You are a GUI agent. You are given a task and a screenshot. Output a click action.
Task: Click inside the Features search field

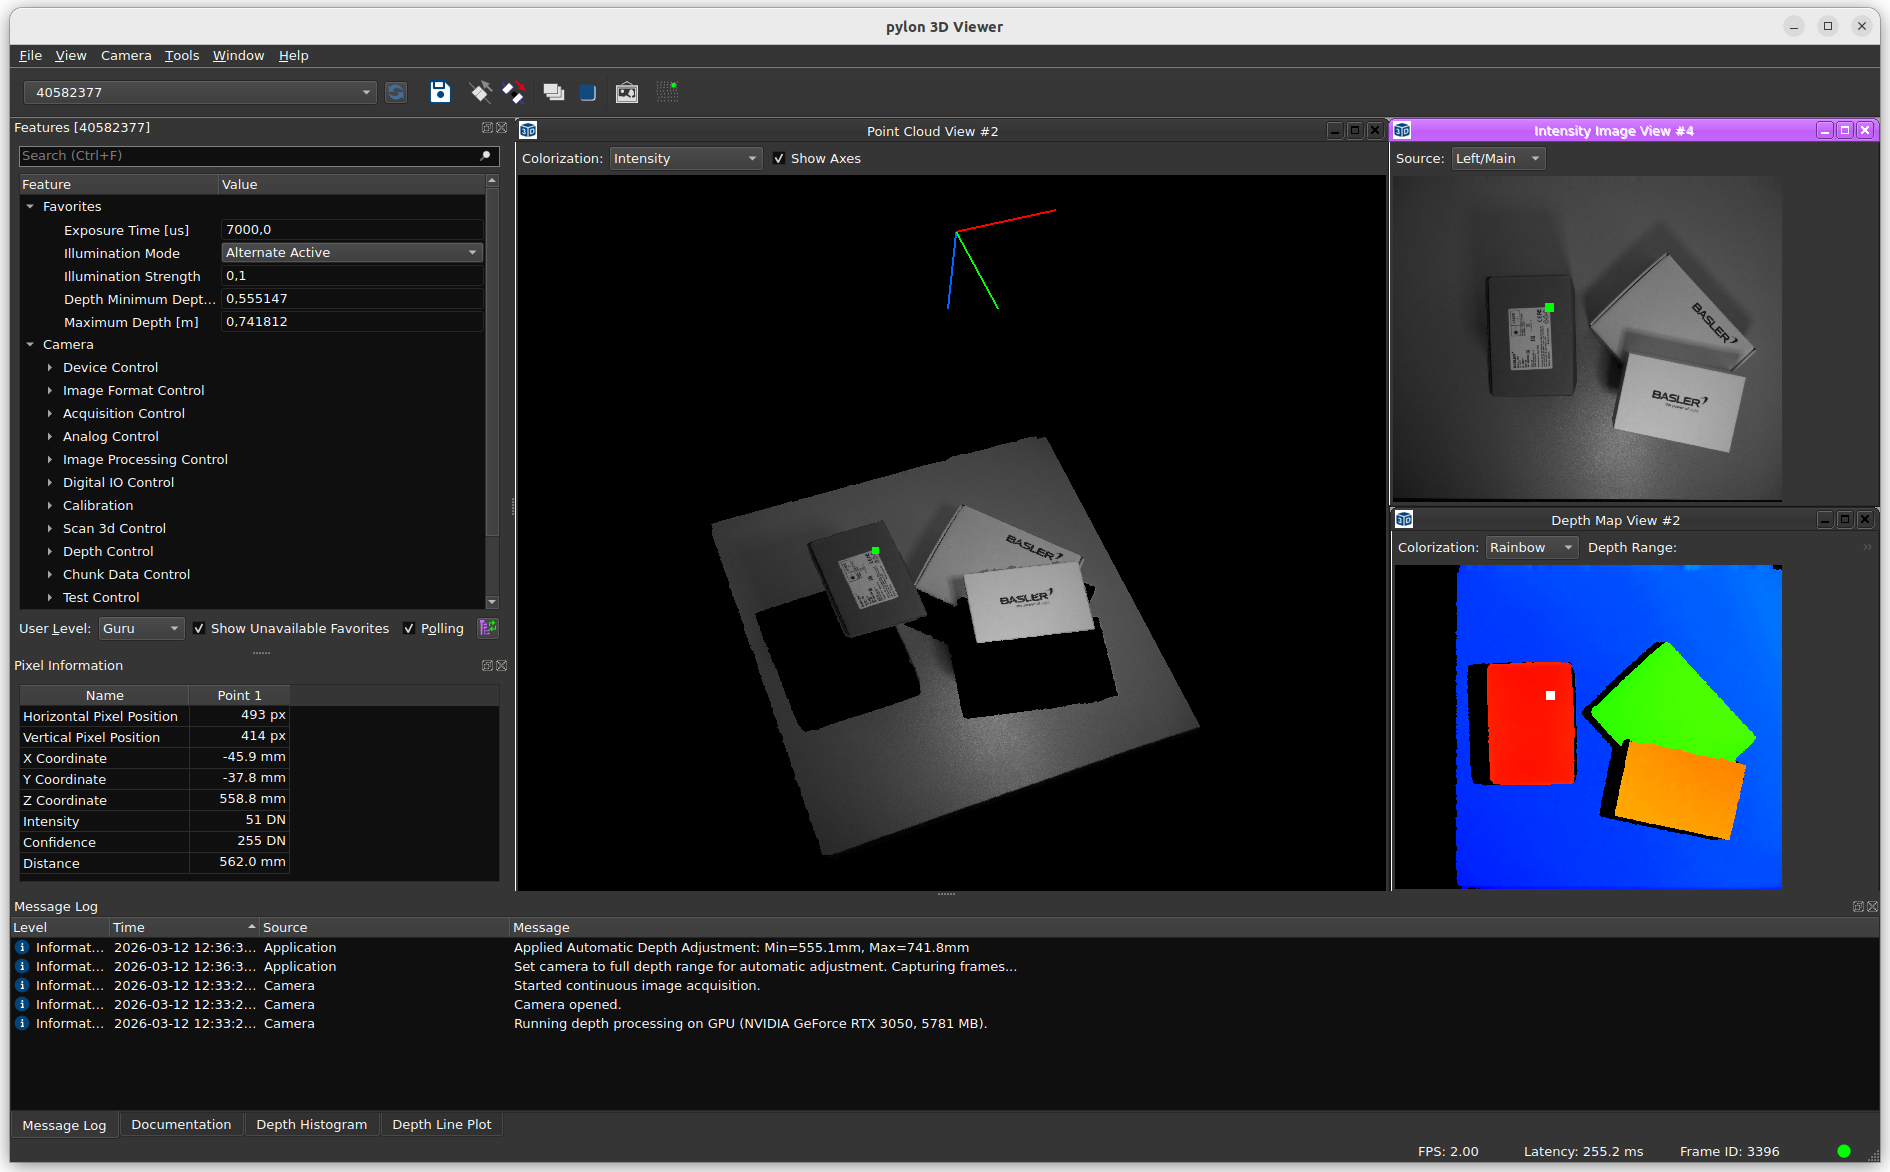click(x=240, y=156)
